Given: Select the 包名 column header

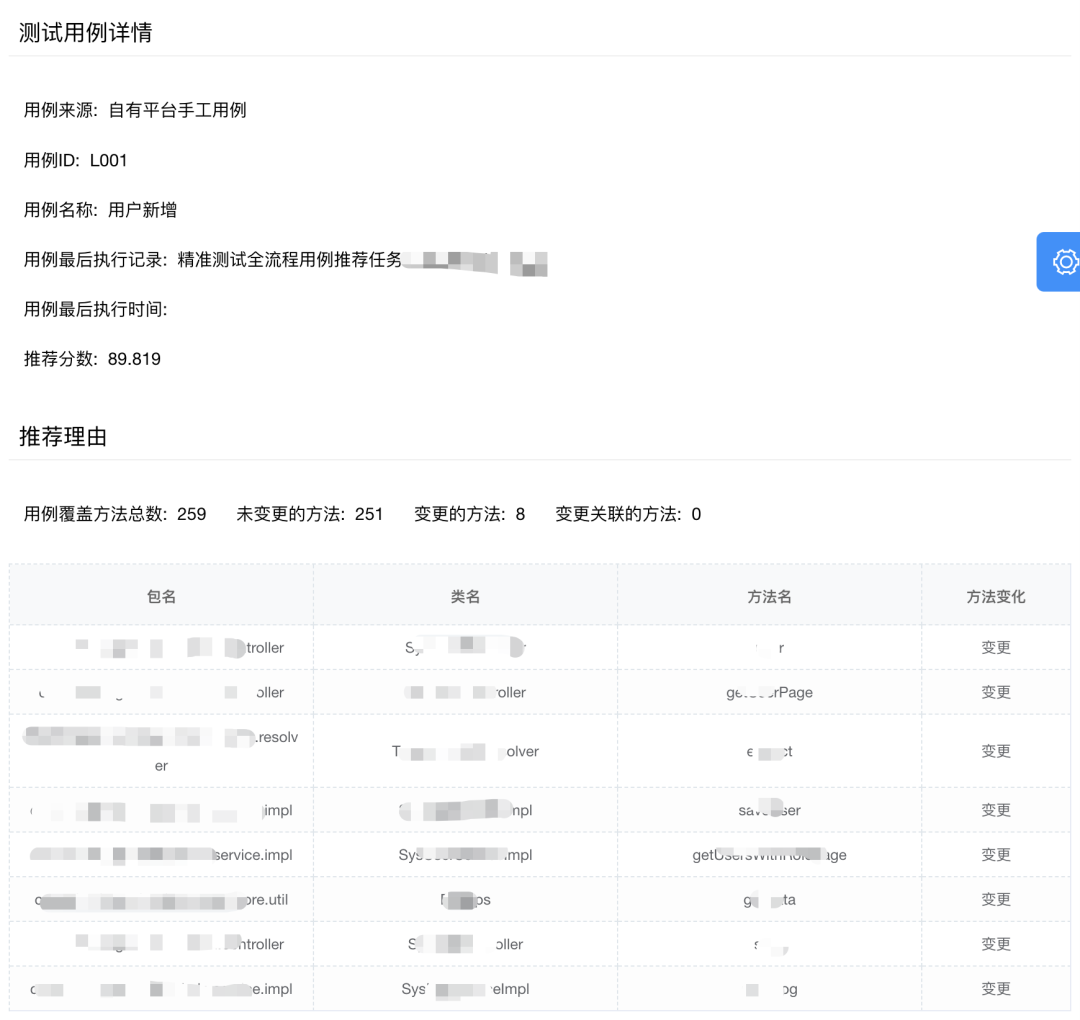Looking at the screenshot, I should [x=160, y=595].
